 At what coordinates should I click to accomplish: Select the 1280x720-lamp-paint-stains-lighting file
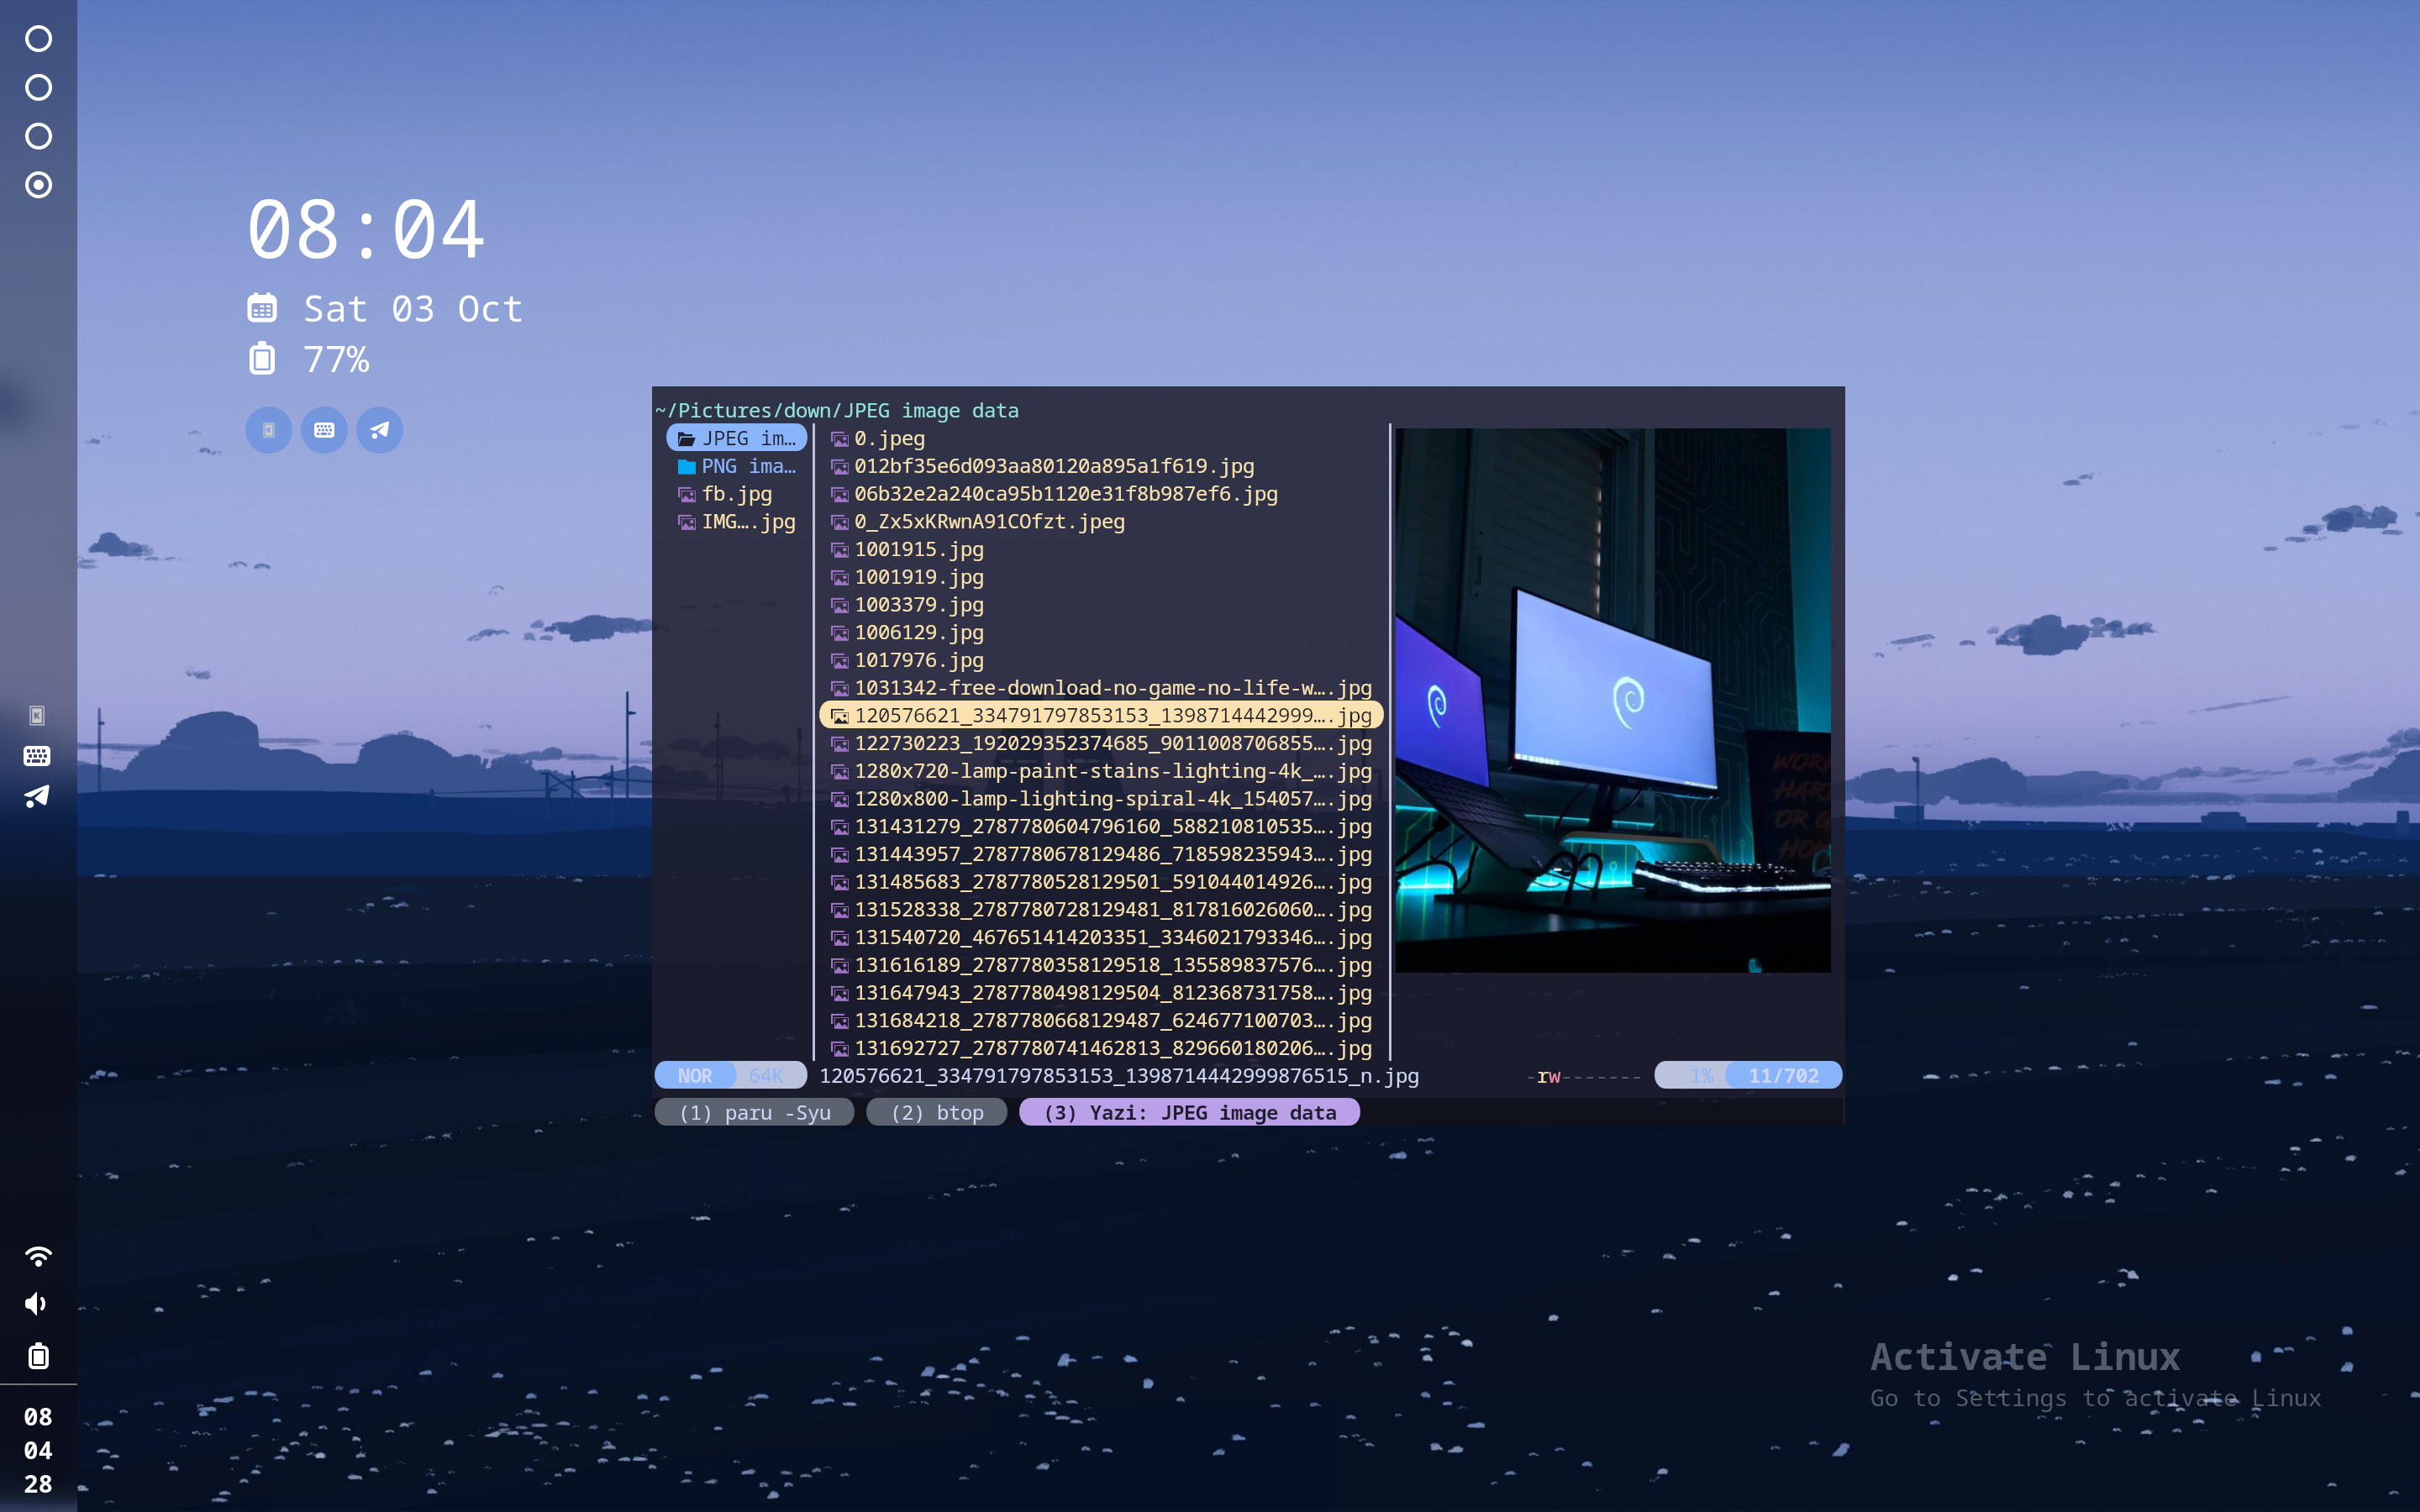[x=1100, y=771]
